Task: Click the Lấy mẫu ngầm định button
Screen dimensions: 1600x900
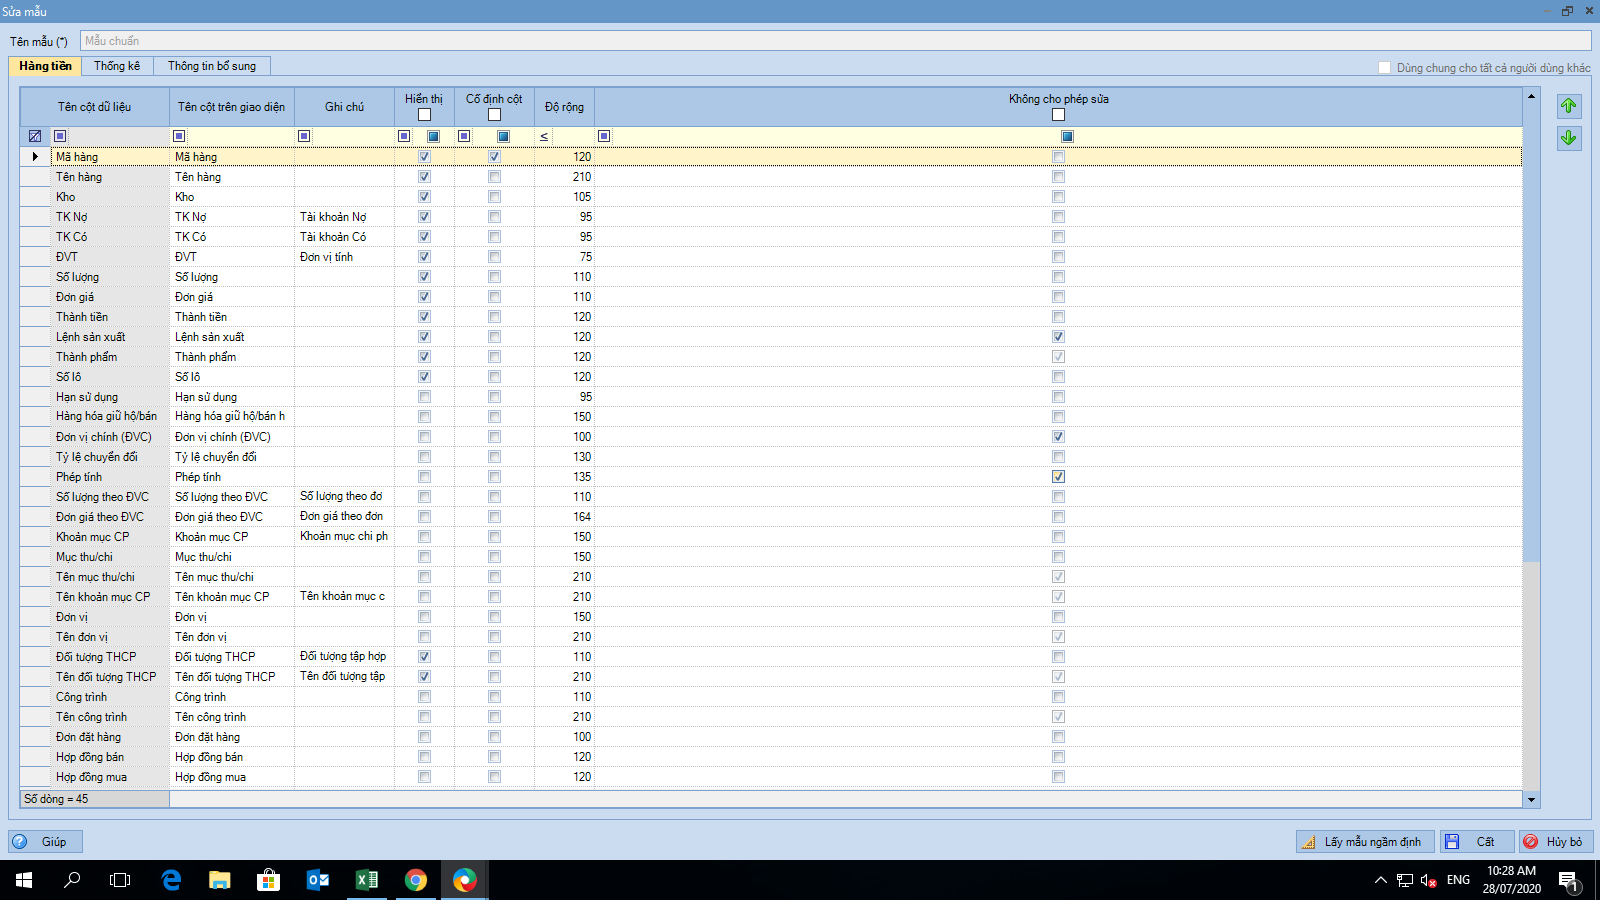Action: (1365, 842)
